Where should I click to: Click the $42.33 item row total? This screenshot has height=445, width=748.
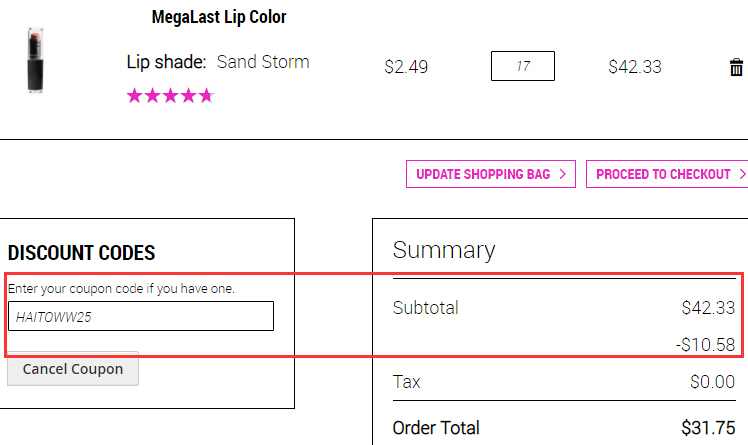[x=635, y=67]
